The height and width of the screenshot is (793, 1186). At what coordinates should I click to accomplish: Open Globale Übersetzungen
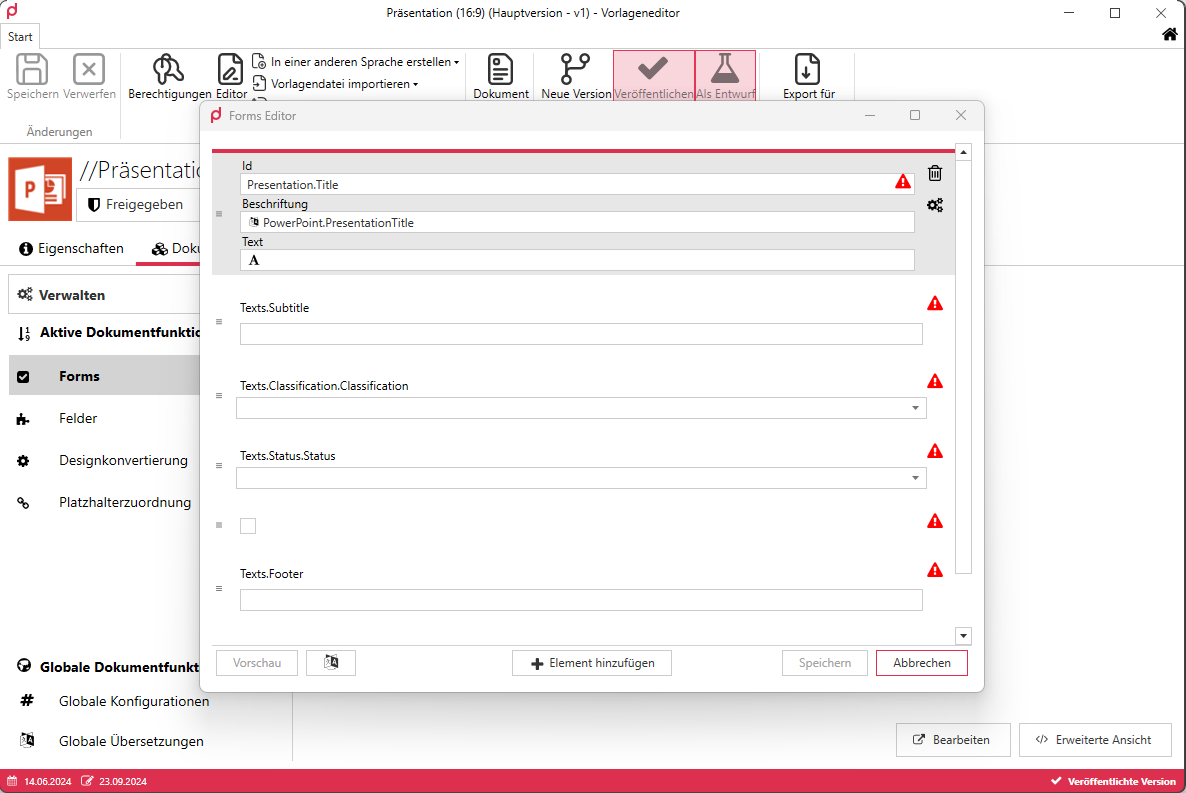[131, 741]
